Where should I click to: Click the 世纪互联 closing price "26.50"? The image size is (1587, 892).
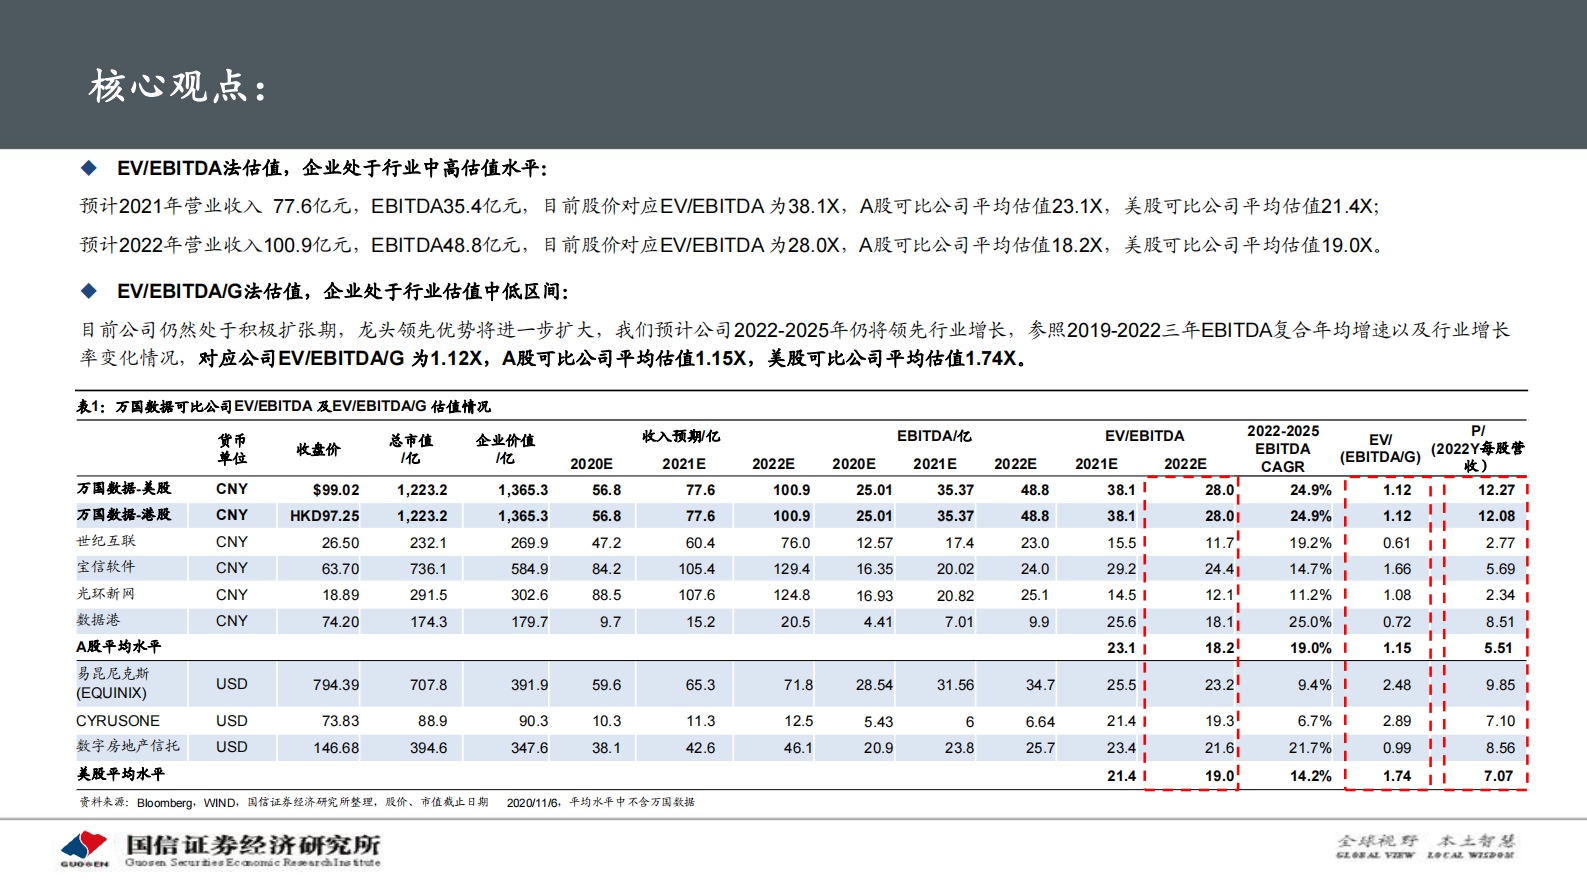[x=340, y=543]
